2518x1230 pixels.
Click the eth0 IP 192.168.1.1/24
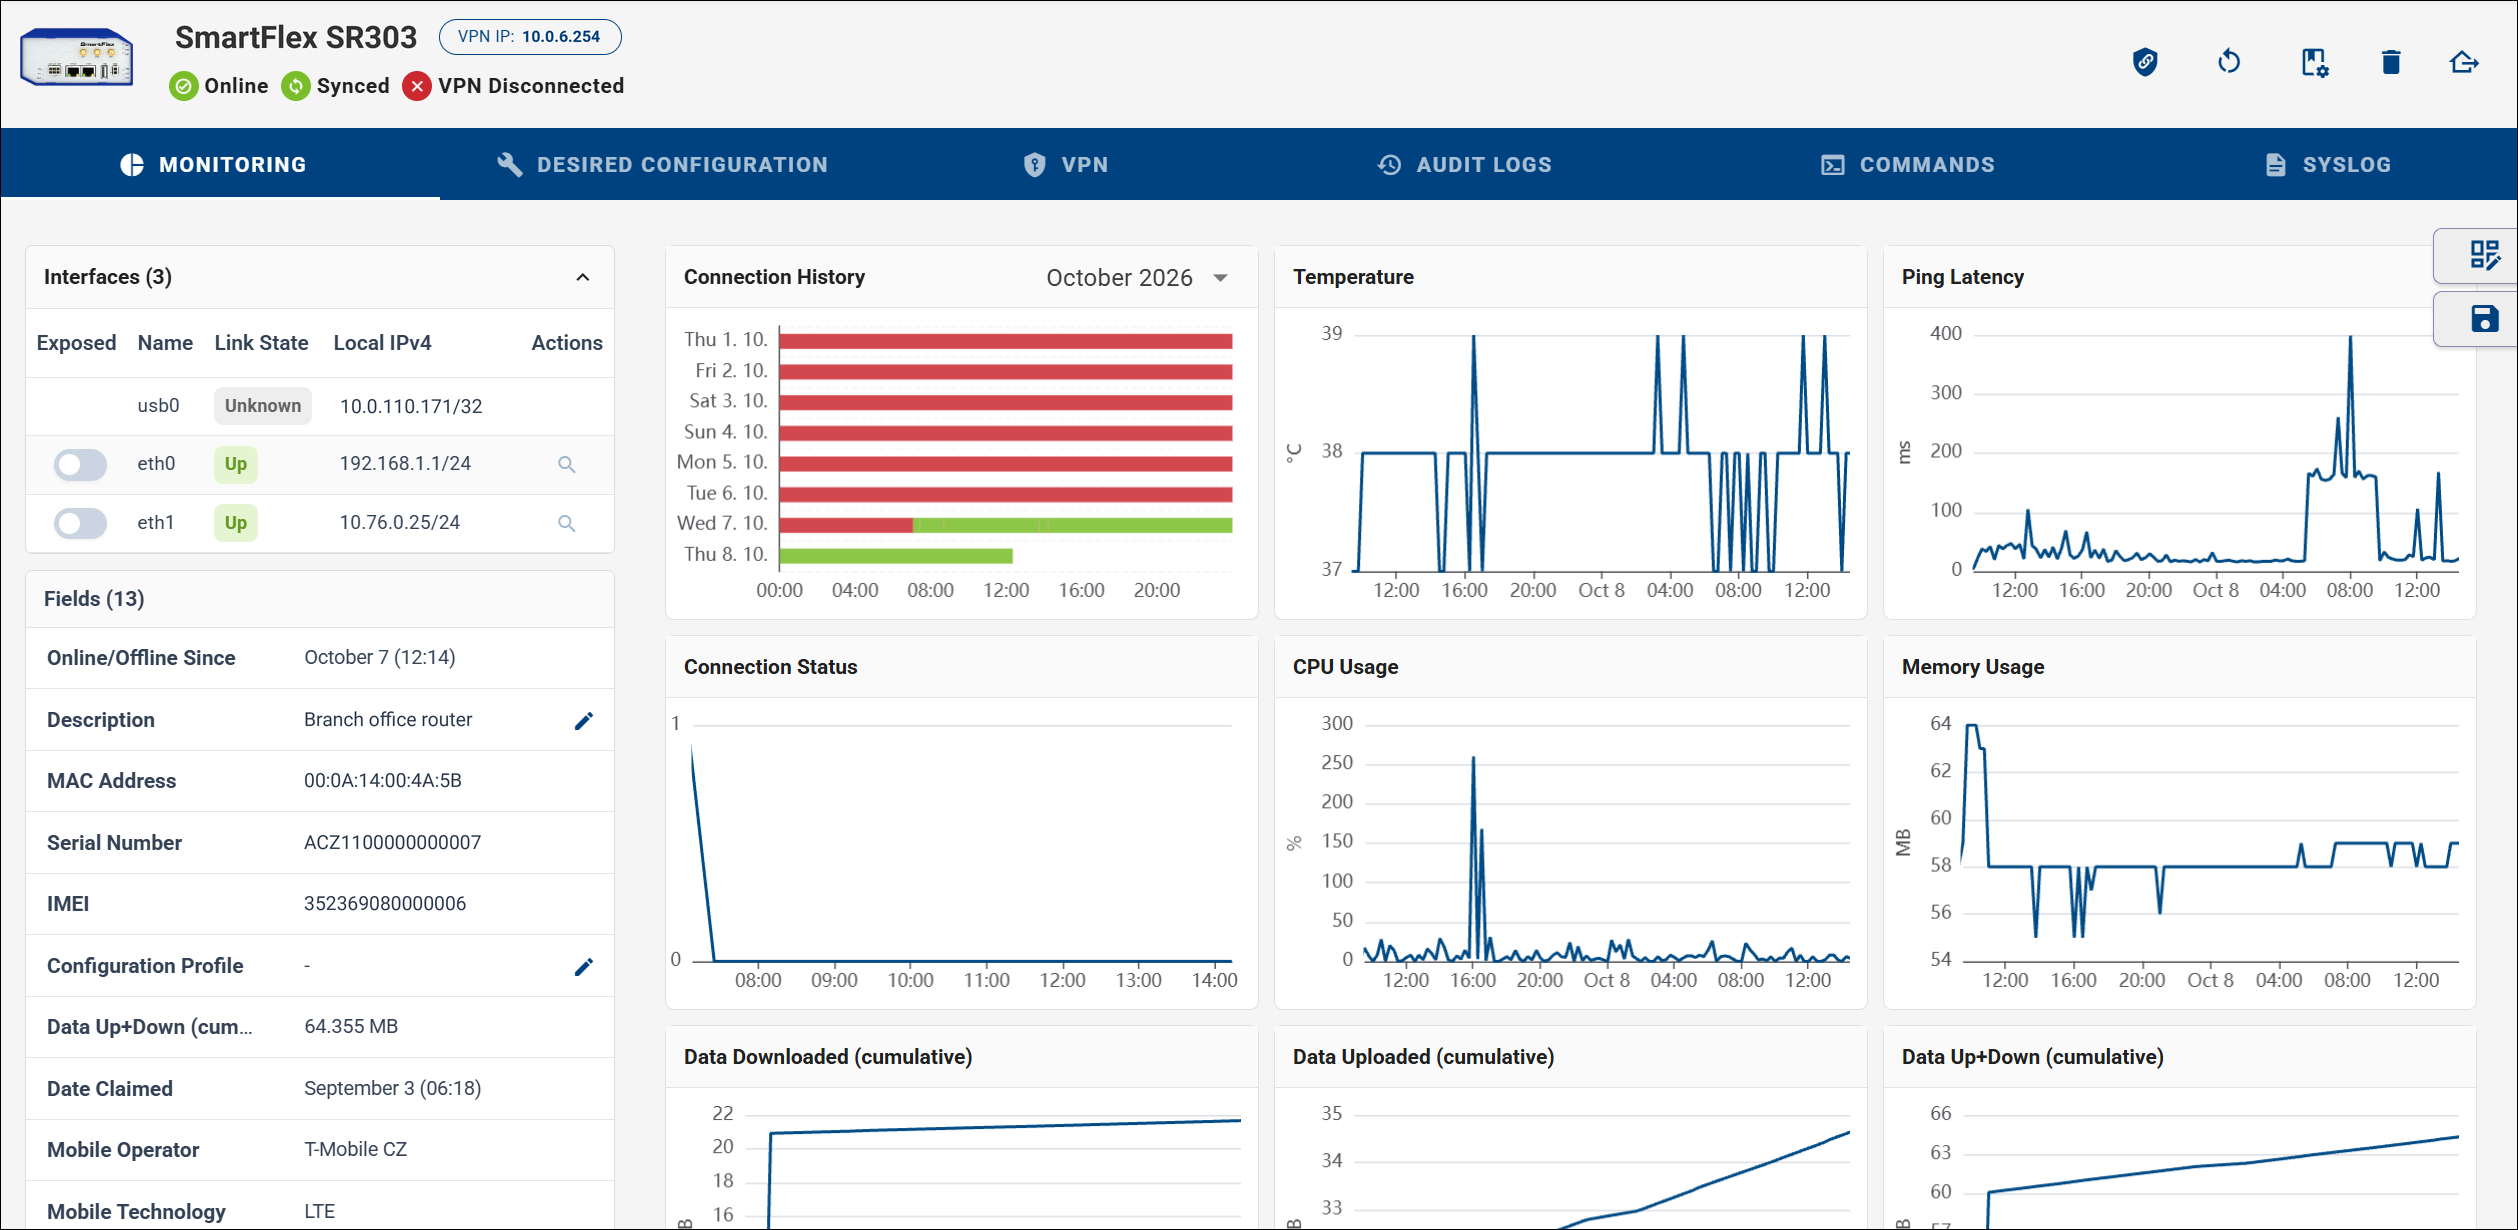[x=405, y=464]
